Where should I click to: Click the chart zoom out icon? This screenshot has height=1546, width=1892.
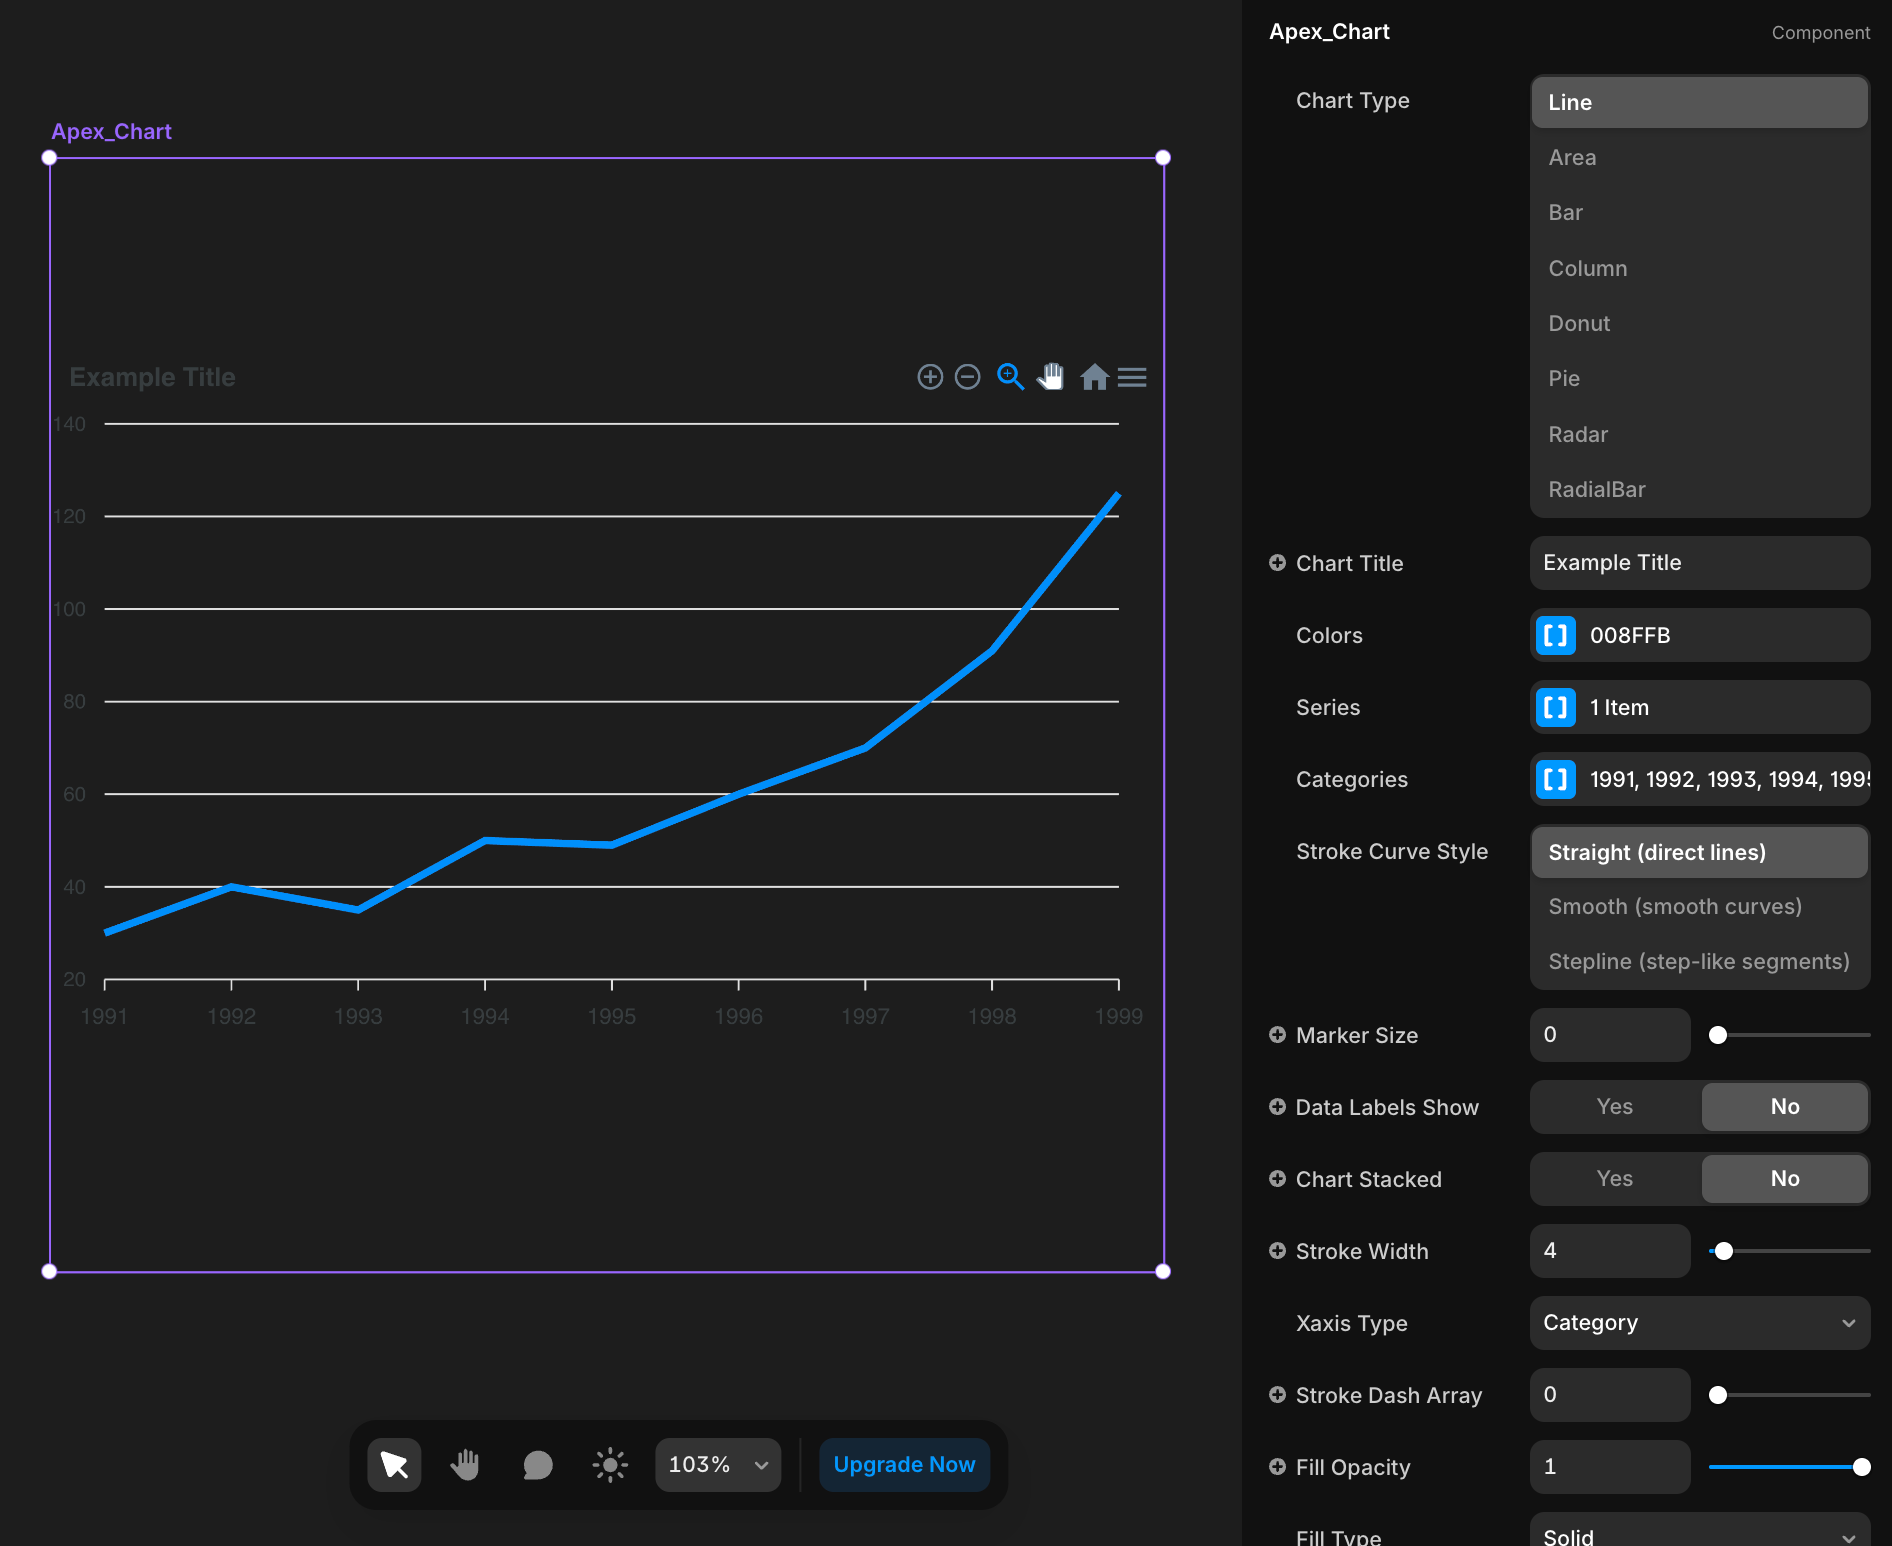coord(967,377)
